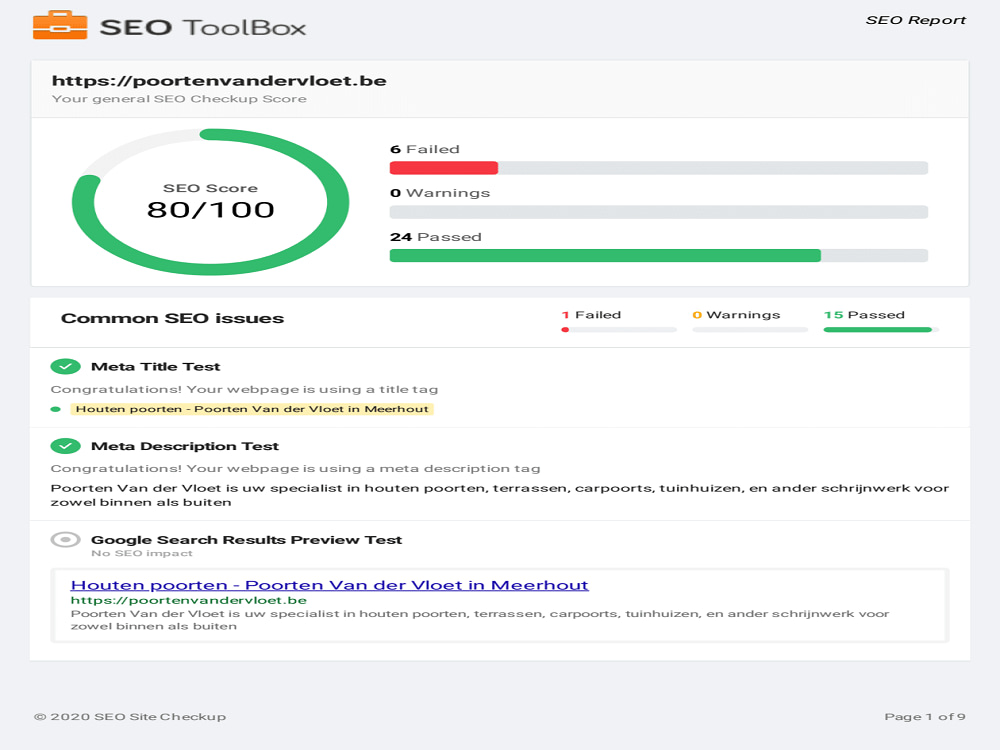Screen dimensions: 1000x750
Task: Click the SEO Score 80/100 circular gauge
Action: [x=210, y=202]
